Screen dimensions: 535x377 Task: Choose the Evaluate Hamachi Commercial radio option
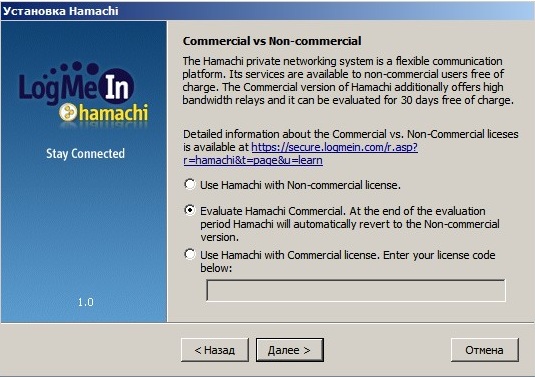(190, 210)
